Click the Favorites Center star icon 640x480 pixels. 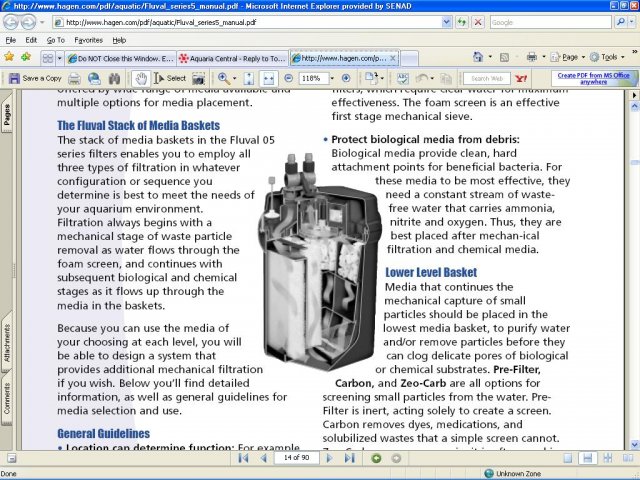(9, 57)
